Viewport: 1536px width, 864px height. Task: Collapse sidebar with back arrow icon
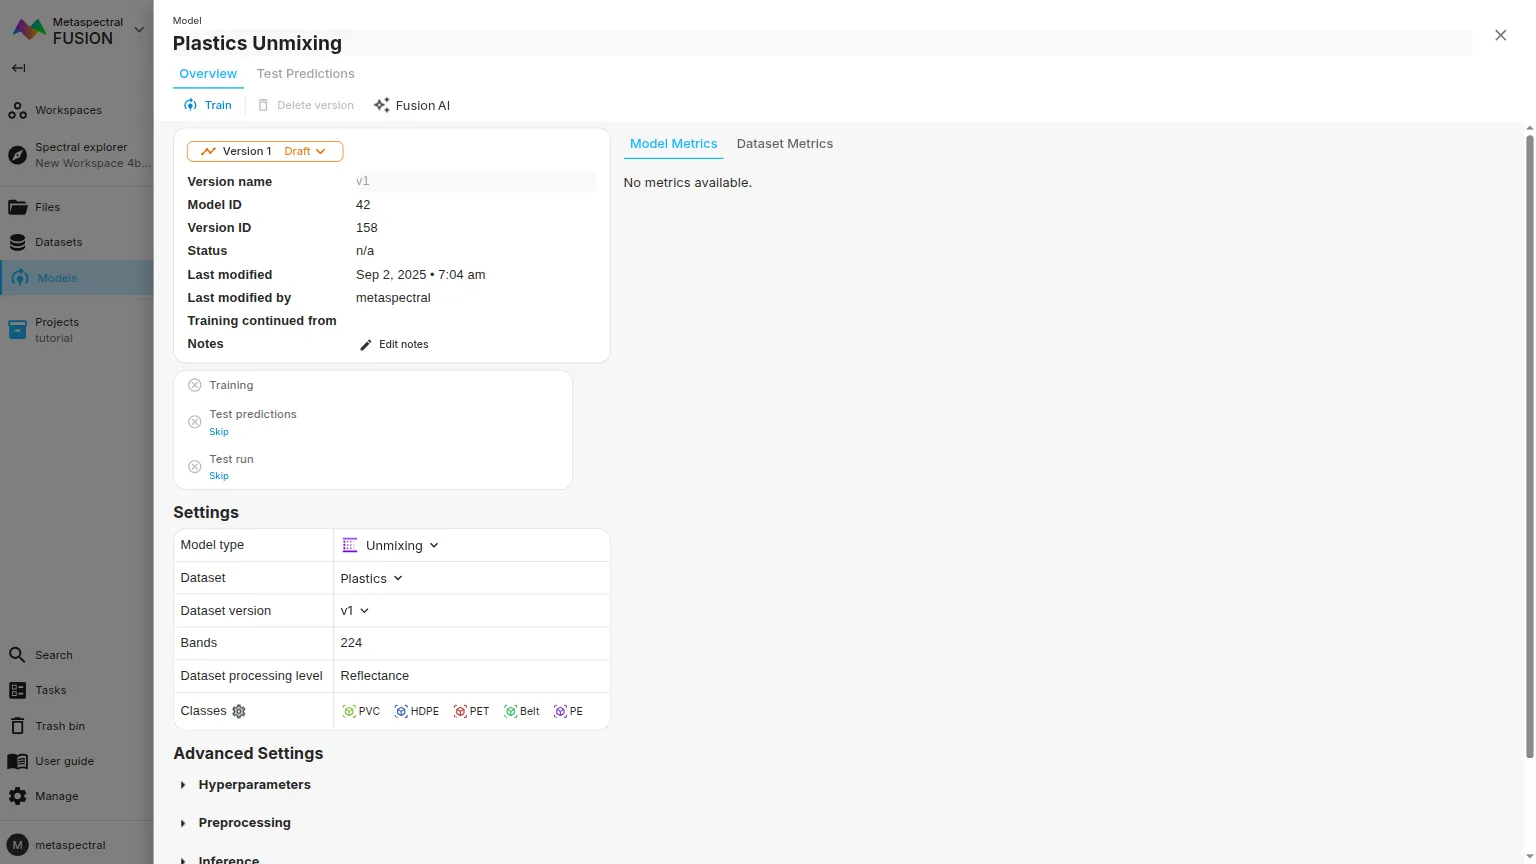point(18,68)
